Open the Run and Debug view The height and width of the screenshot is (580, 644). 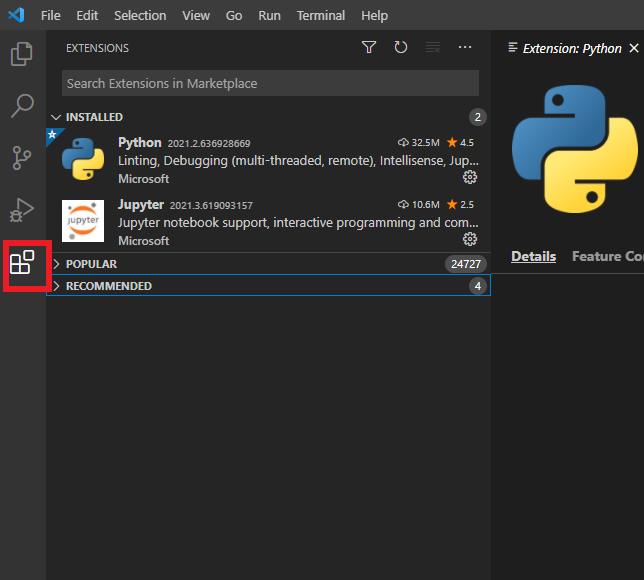click(22, 210)
